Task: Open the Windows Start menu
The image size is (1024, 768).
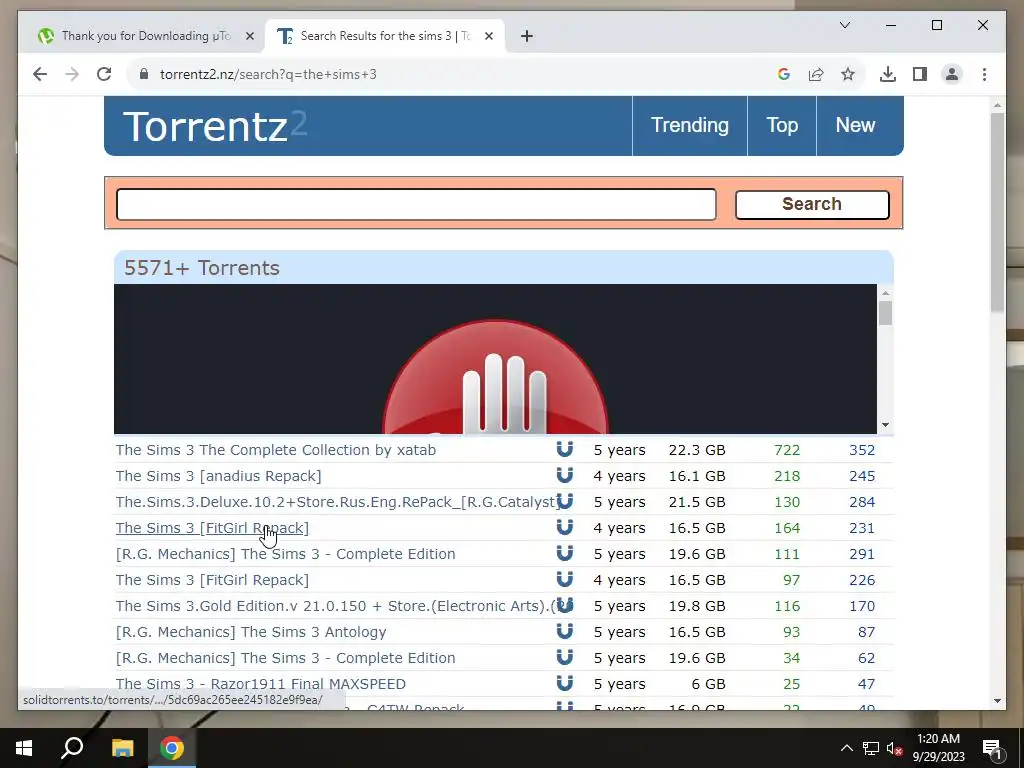Action: point(24,748)
